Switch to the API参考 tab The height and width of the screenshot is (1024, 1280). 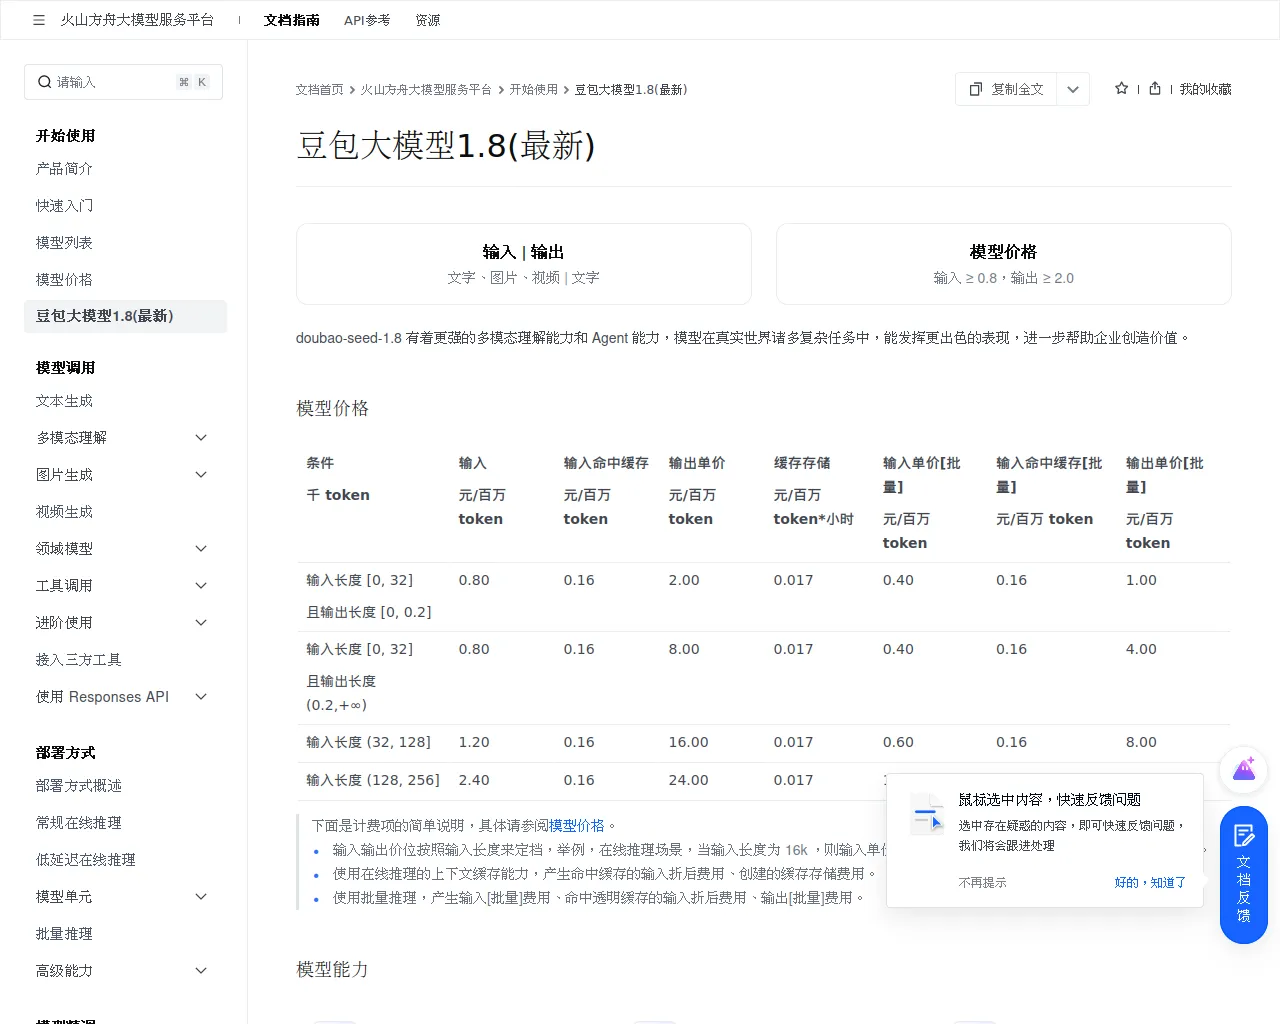367,20
